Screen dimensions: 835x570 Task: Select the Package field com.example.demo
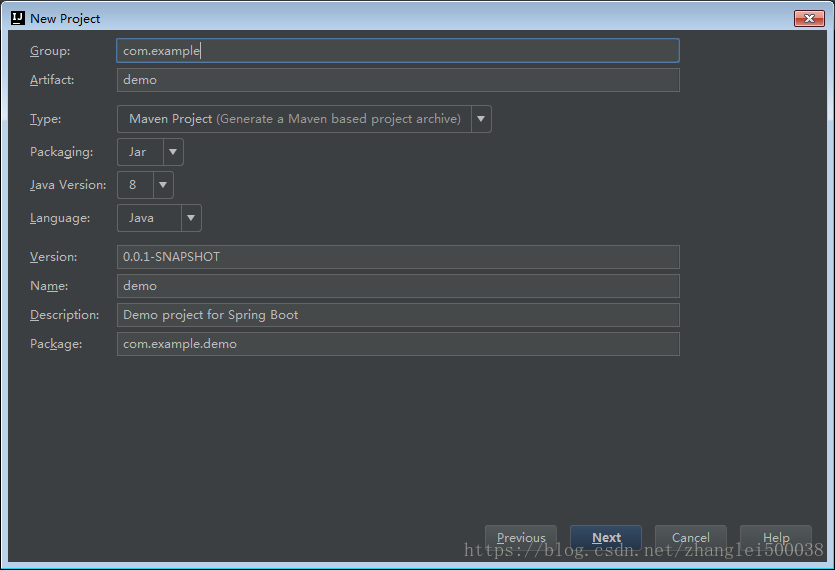[398, 344]
